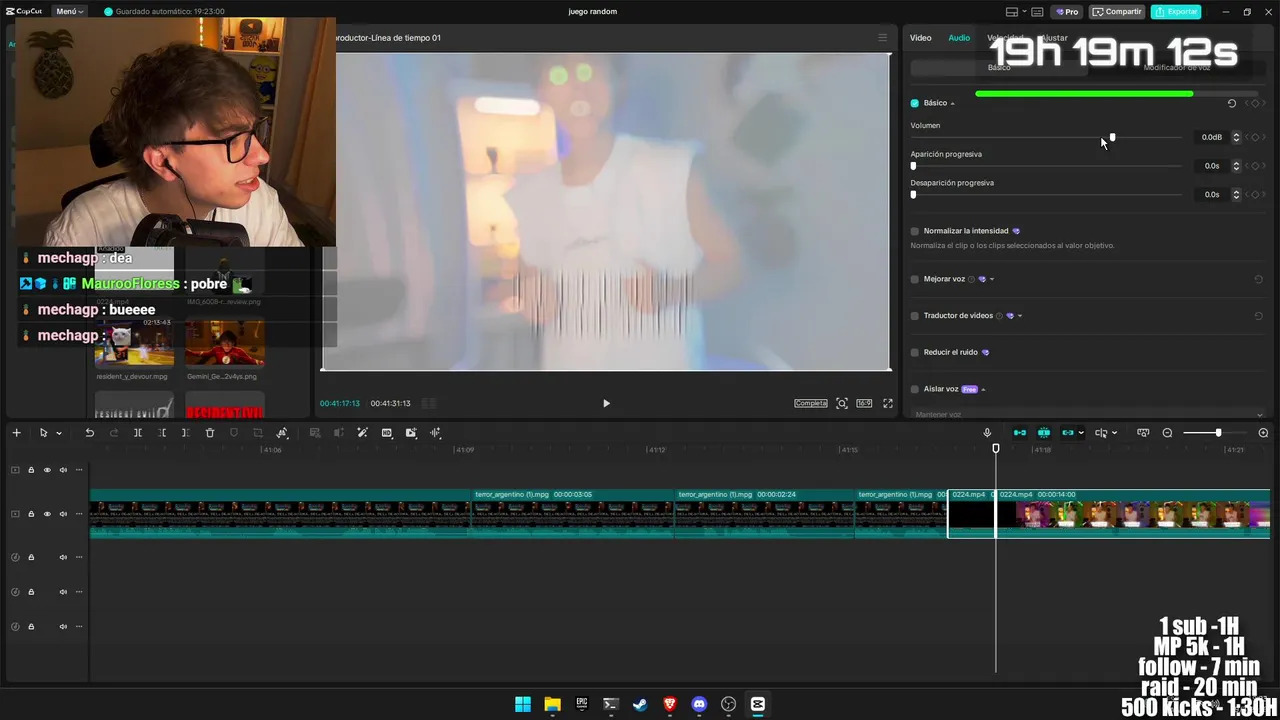Enable the Mejorar voz checkbox
Viewport: 1280px width, 720px height.
(915, 279)
